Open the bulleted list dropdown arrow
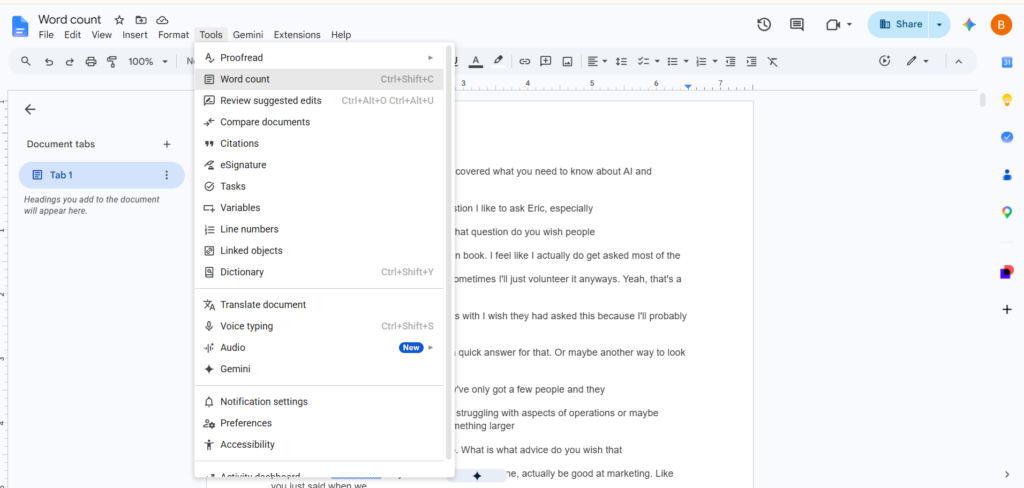 (686, 61)
